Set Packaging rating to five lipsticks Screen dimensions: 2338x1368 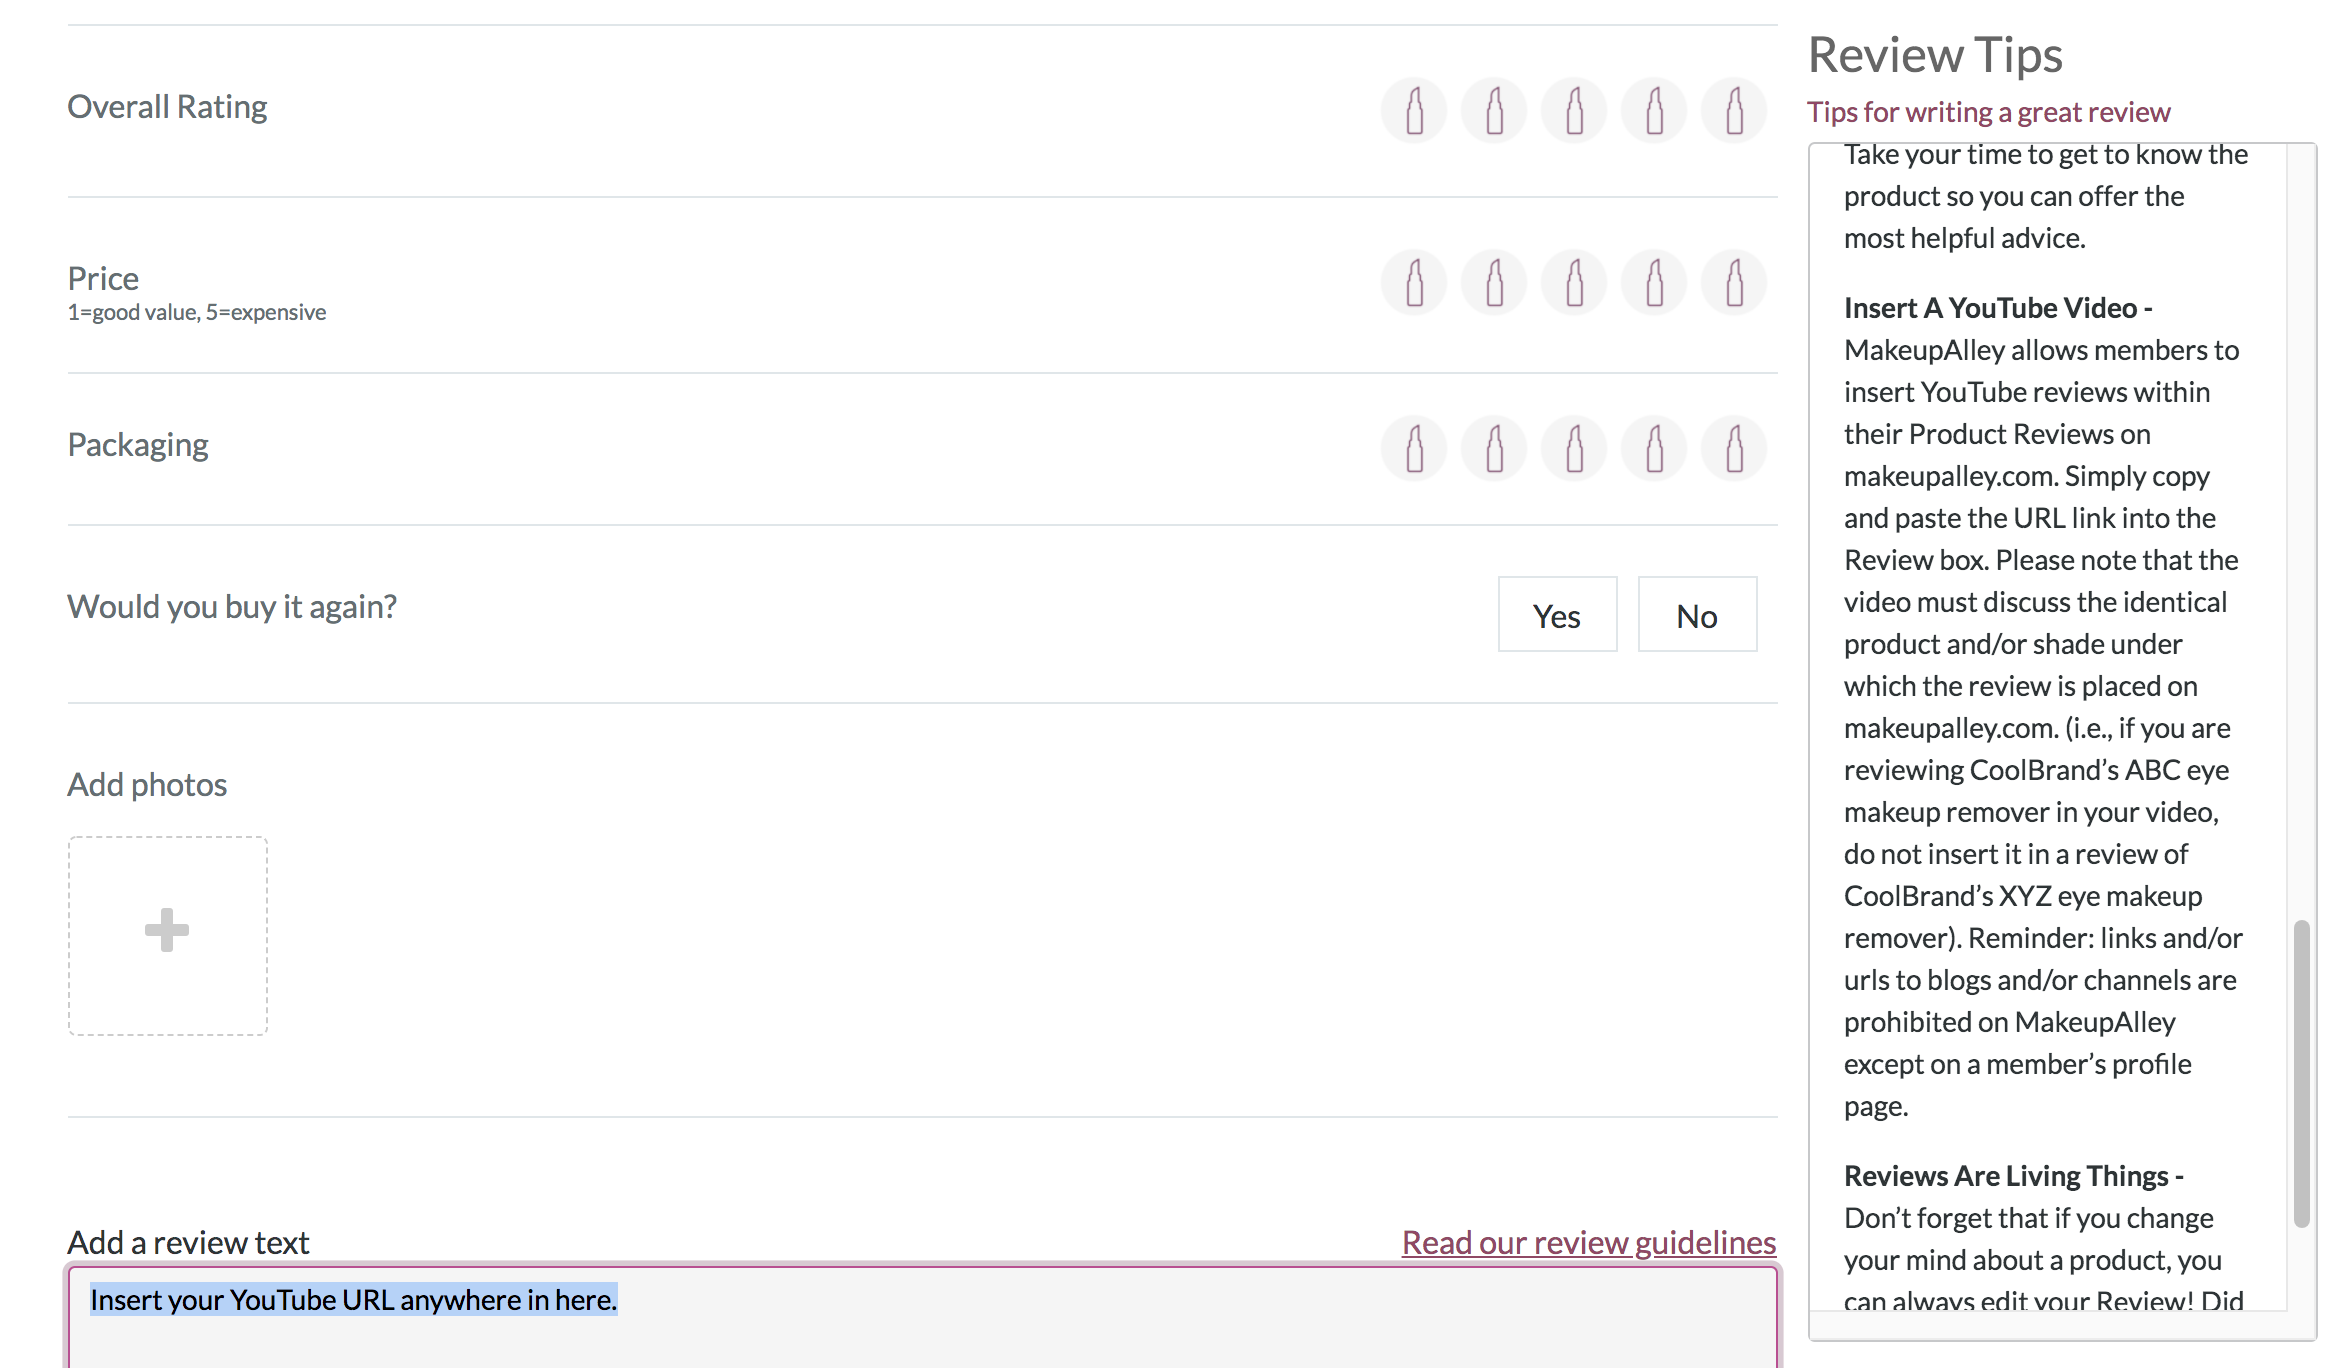coord(1734,448)
